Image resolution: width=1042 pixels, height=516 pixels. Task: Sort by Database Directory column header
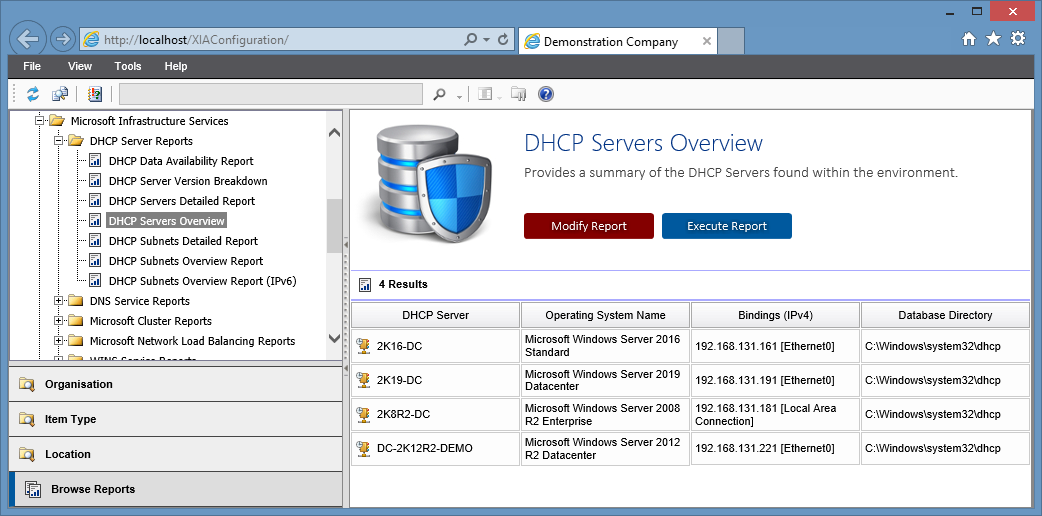click(x=946, y=315)
